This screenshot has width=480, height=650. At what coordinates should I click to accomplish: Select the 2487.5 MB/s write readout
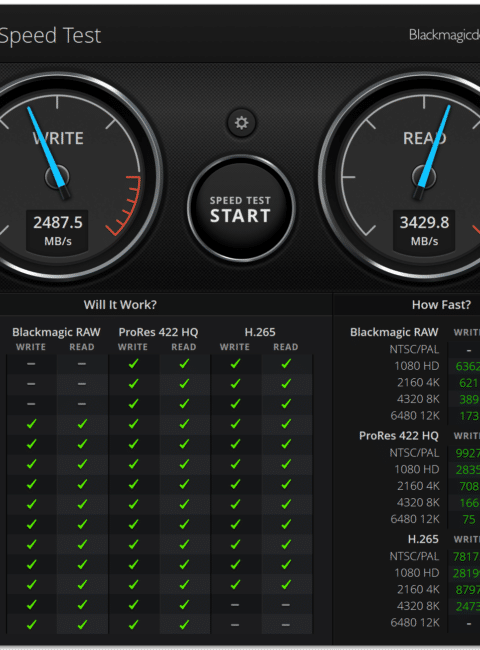pos(57,230)
